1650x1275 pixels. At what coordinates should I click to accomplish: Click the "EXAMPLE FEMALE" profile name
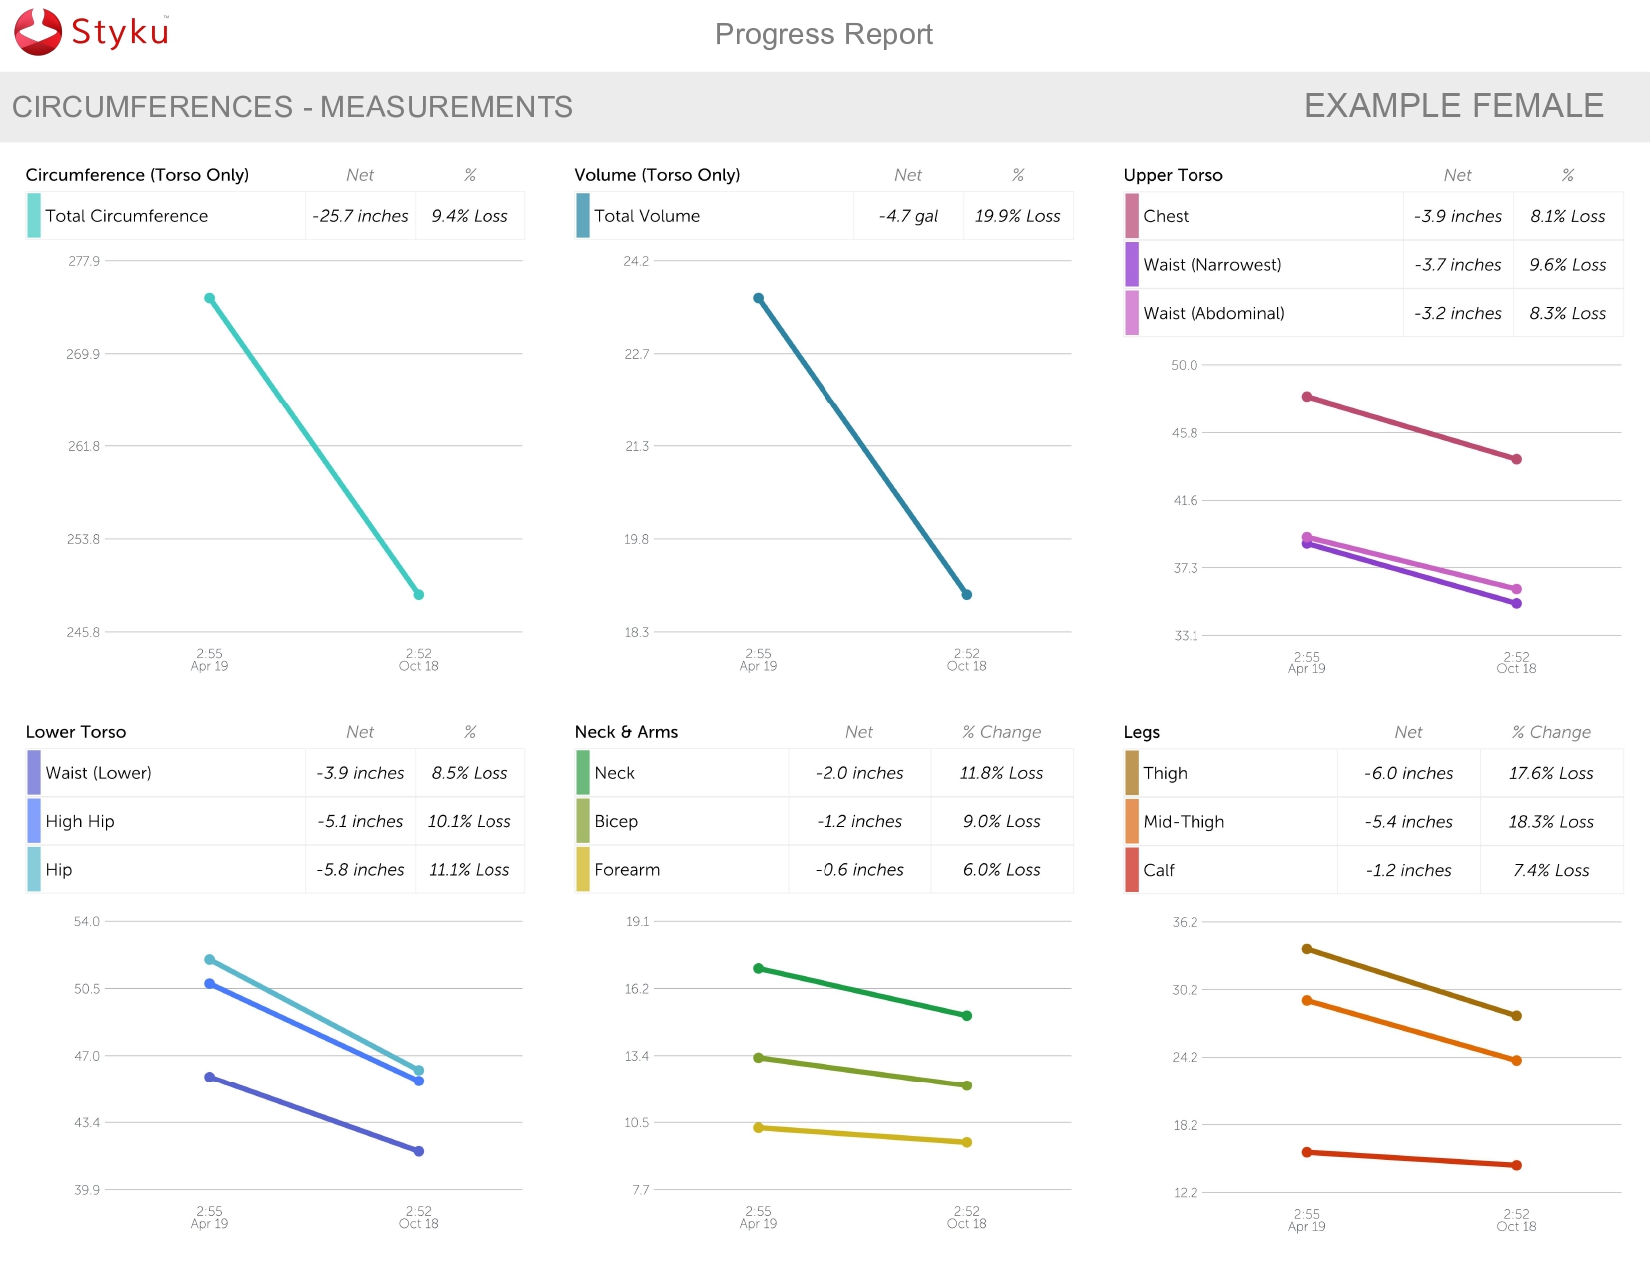tap(1454, 106)
